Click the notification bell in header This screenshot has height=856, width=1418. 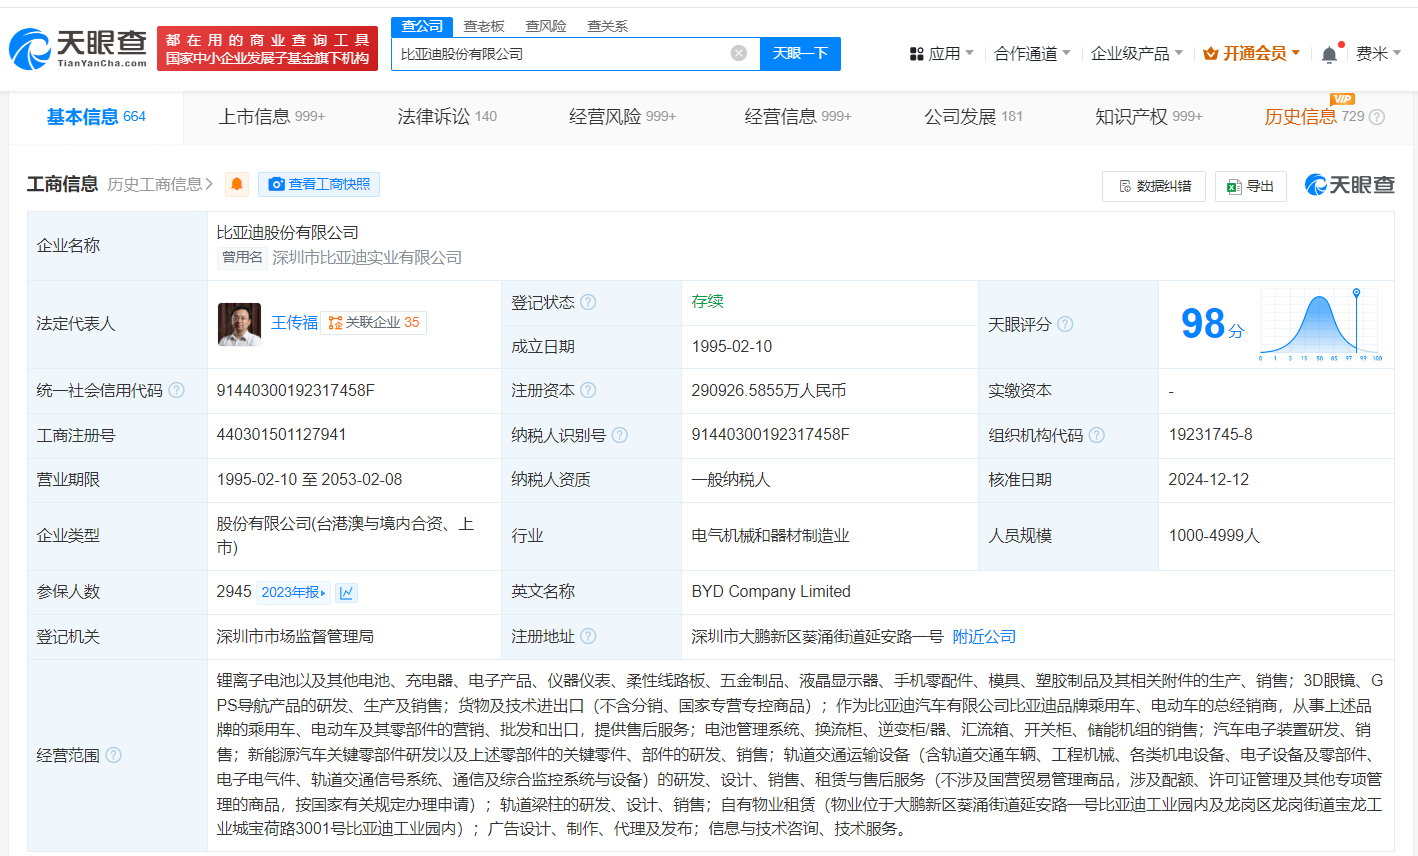coord(1329,54)
